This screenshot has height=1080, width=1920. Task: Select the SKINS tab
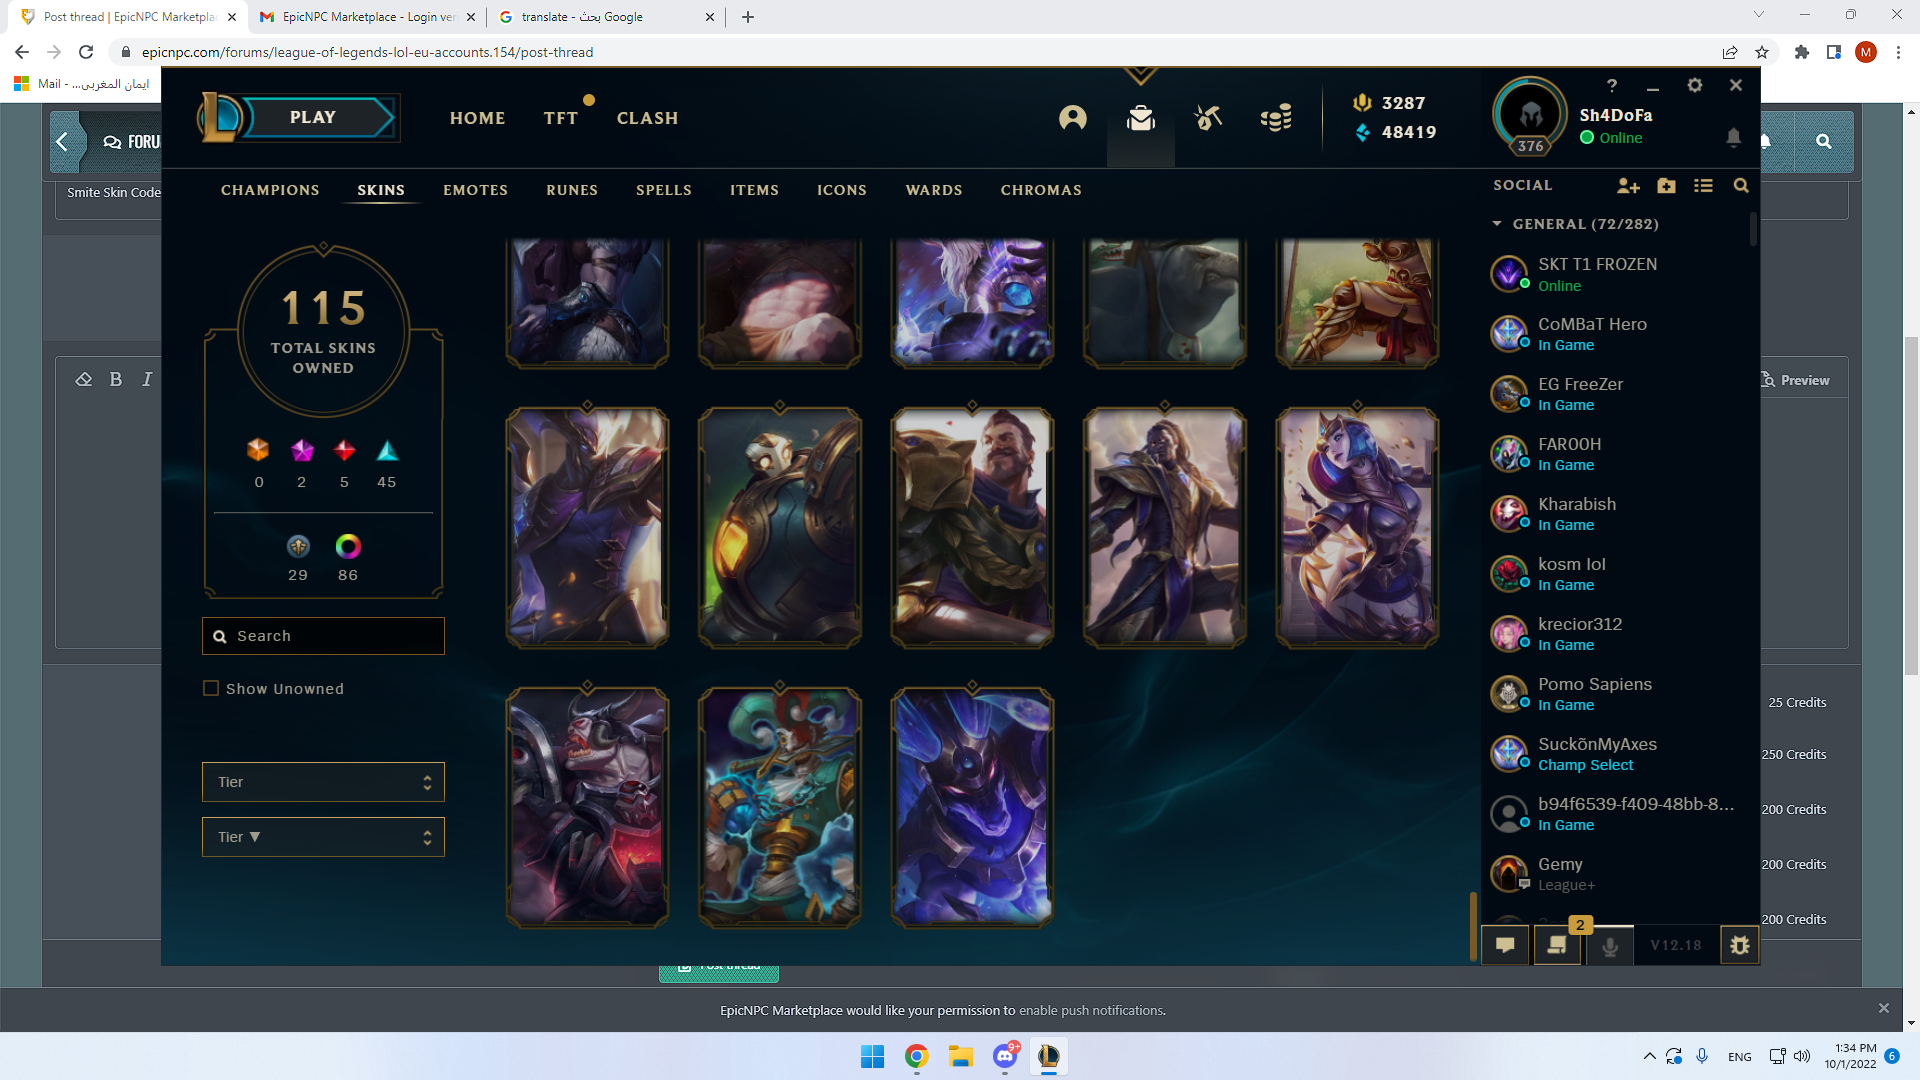tap(381, 190)
